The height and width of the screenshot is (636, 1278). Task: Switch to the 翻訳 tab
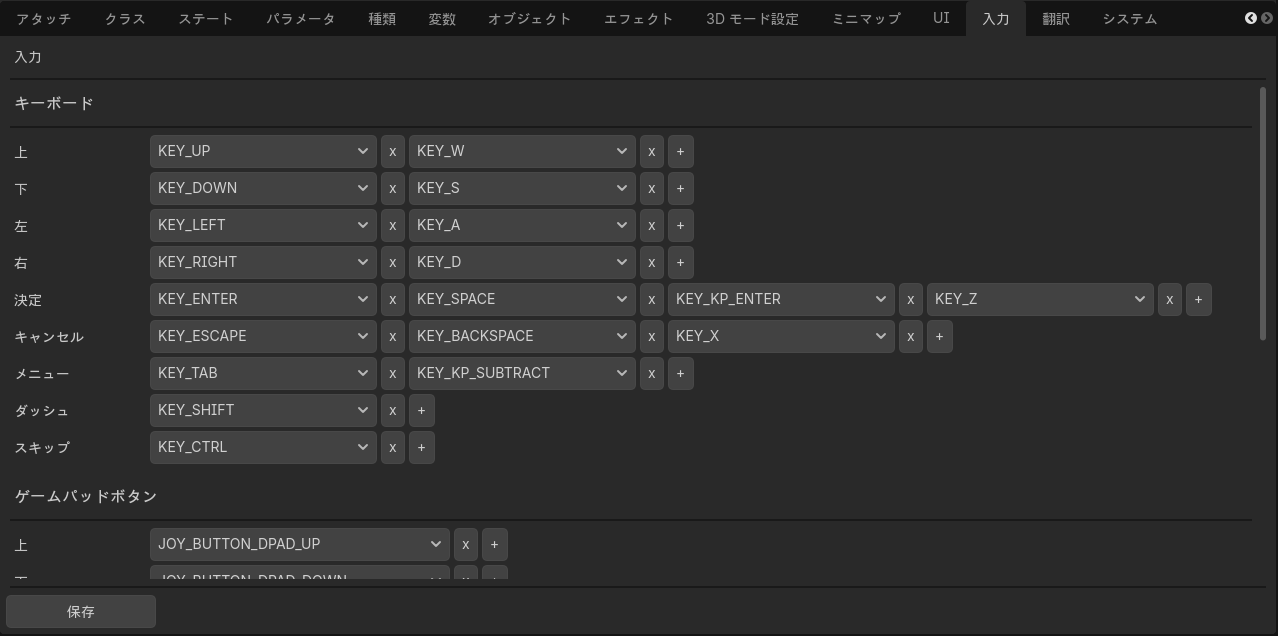pyautogui.click(x=1056, y=19)
